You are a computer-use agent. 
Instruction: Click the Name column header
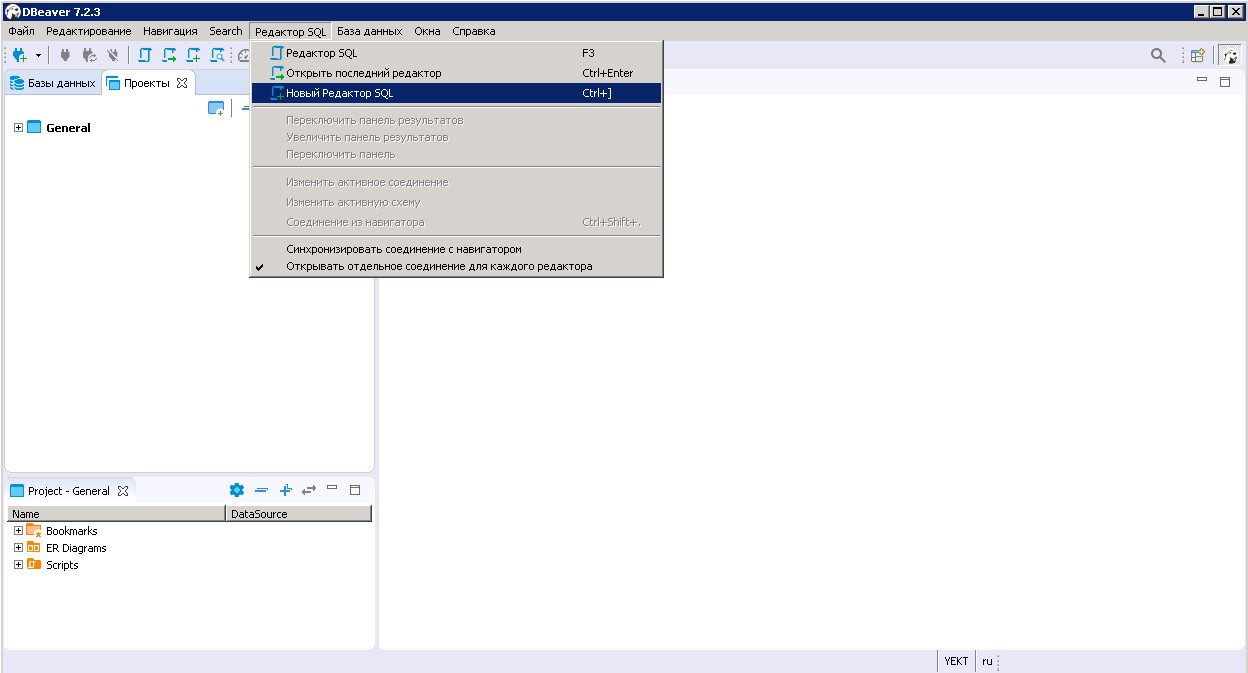117,514
